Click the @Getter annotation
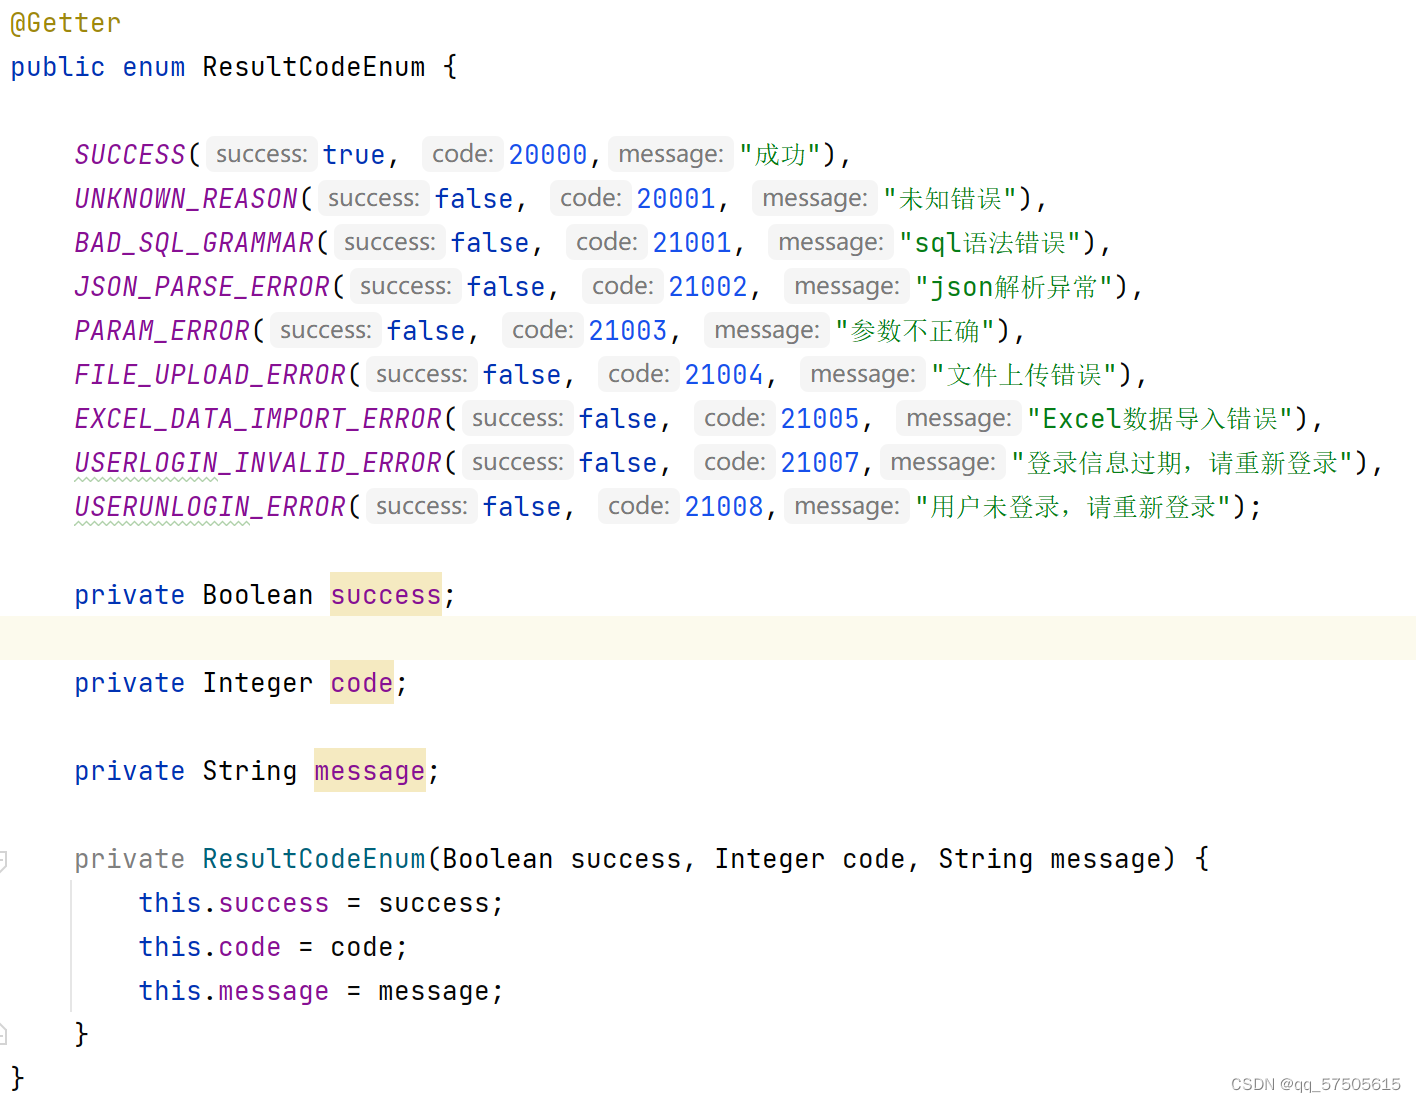Screen dimensions: 1416x1102 coord(64,22)
